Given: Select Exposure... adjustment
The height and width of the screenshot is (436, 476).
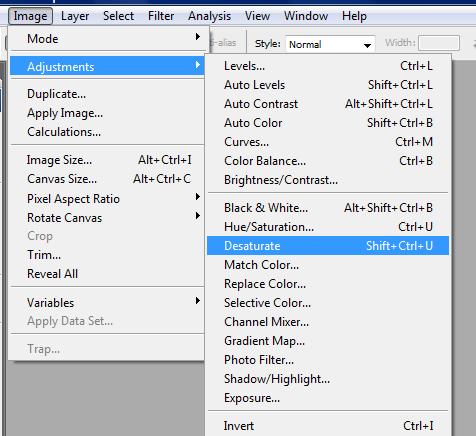Looking at the screenshot, I should pyautogui.click(x=328, y=398).
